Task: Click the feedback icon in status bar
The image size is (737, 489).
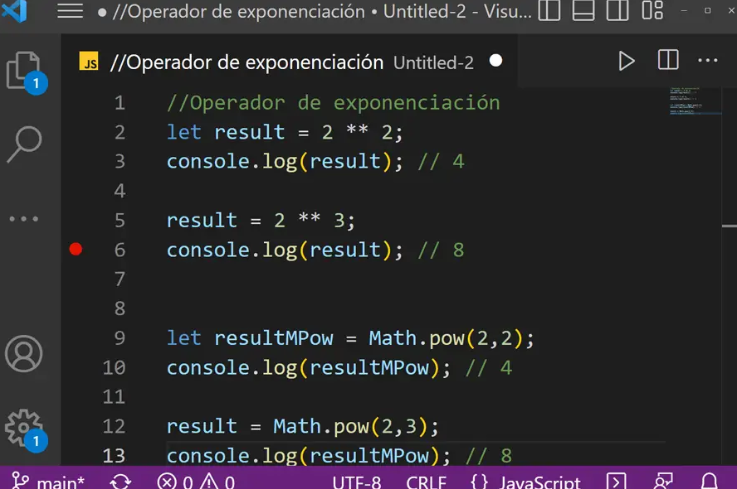Action: point(663,481)
